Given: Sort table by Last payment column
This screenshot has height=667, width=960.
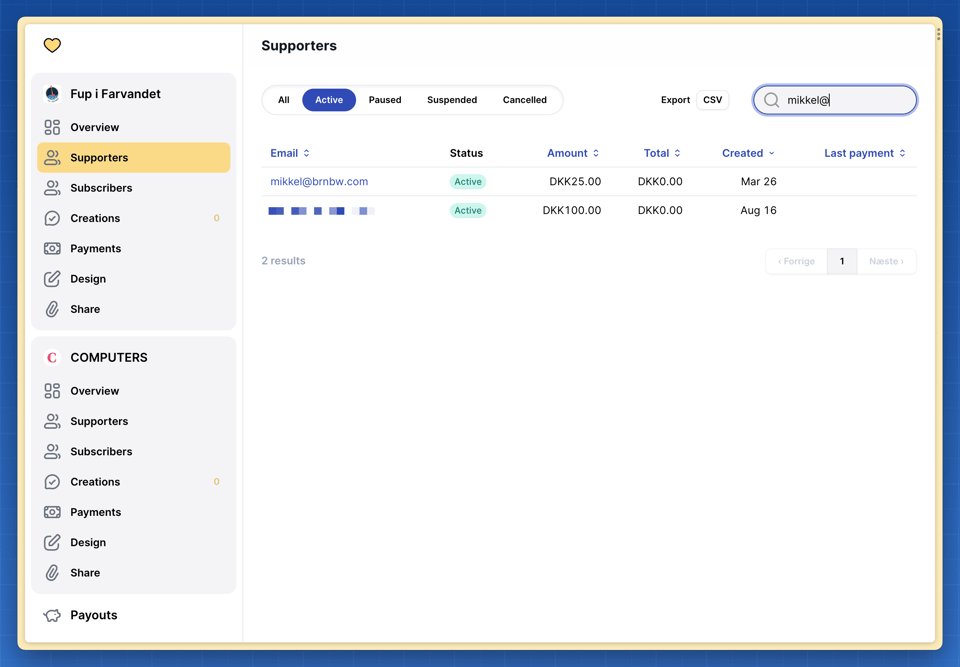Looking at the screenshot, I should point(864,153).
